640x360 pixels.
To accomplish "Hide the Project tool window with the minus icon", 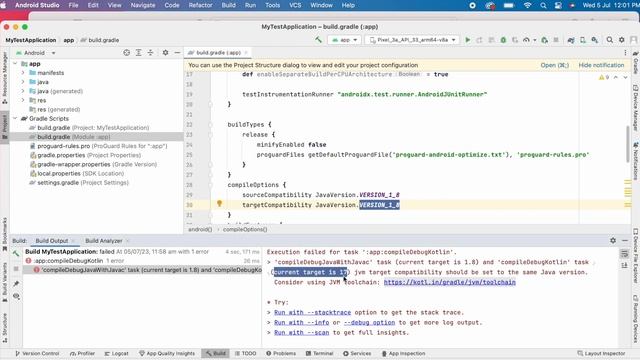I will (x=177, y=53).
